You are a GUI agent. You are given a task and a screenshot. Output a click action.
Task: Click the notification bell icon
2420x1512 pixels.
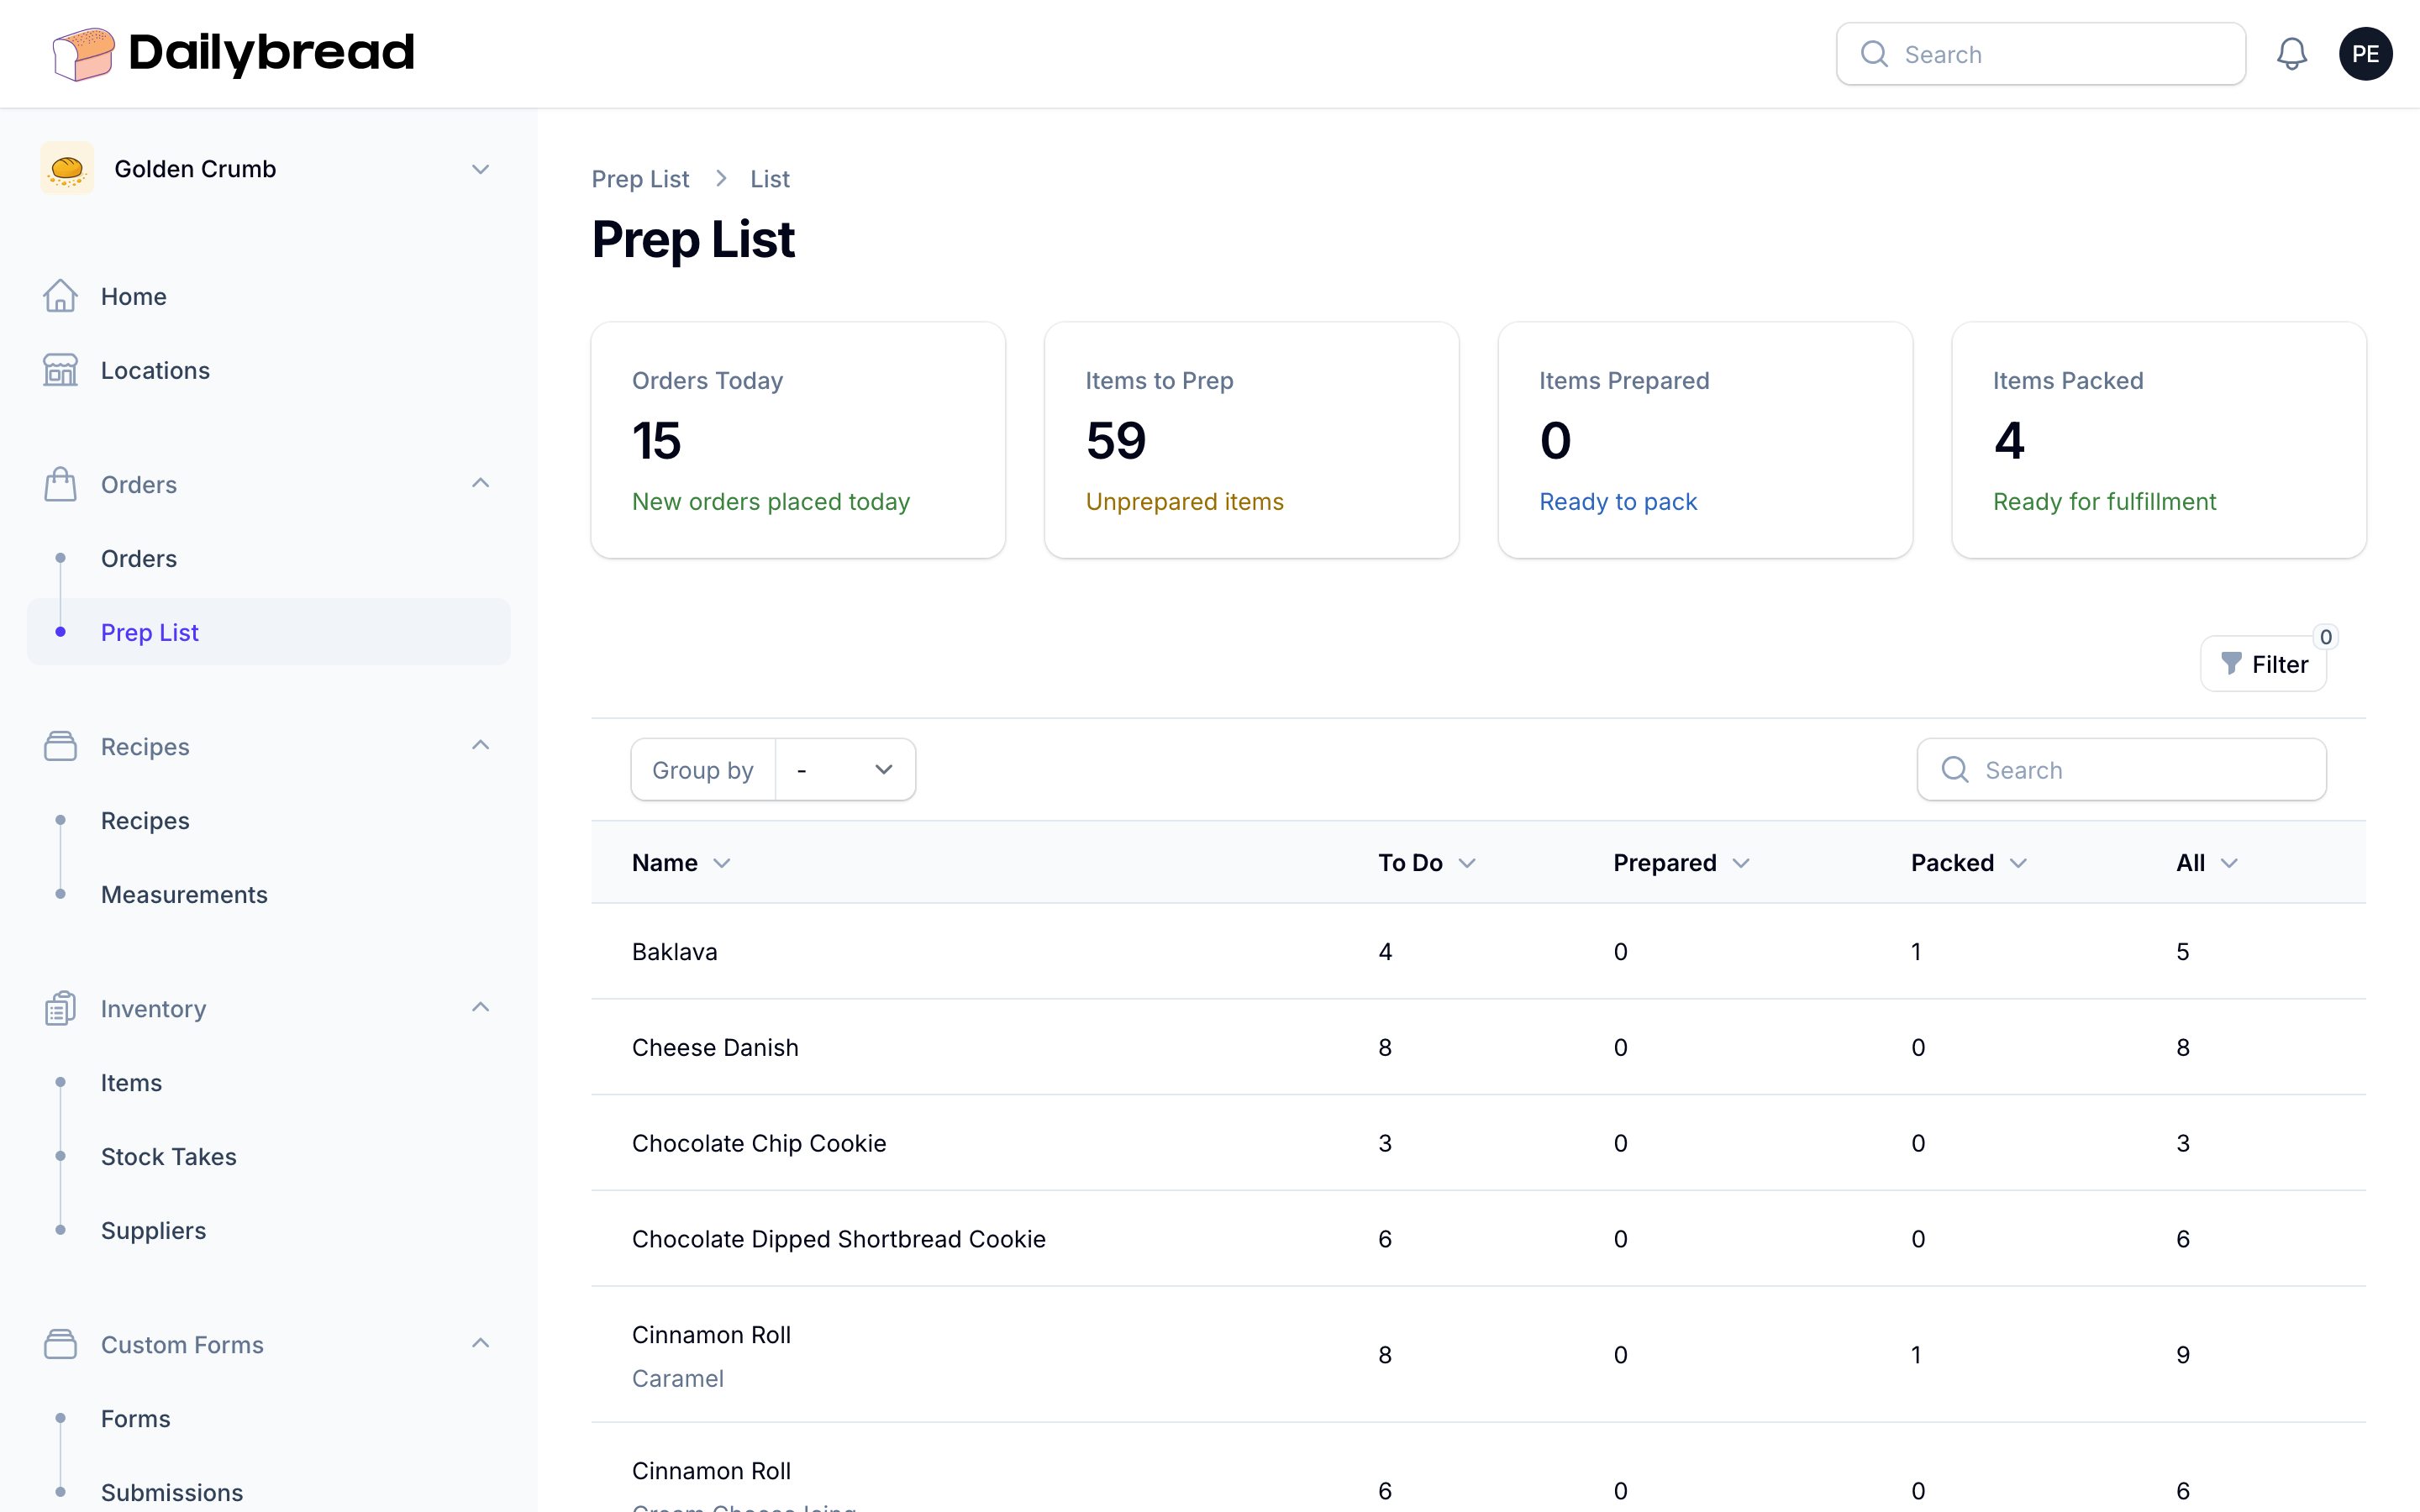(2291, 54)
